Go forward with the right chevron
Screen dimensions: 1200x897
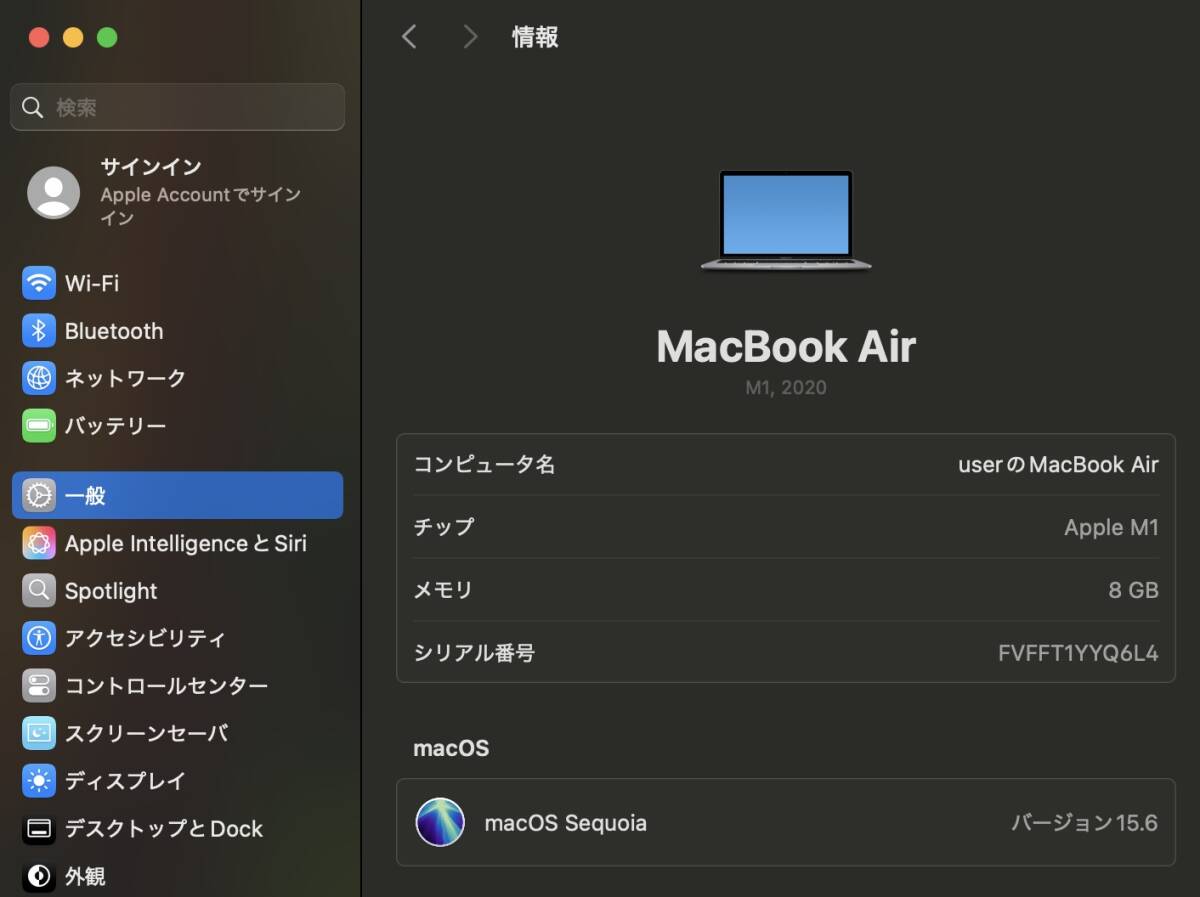470,37
